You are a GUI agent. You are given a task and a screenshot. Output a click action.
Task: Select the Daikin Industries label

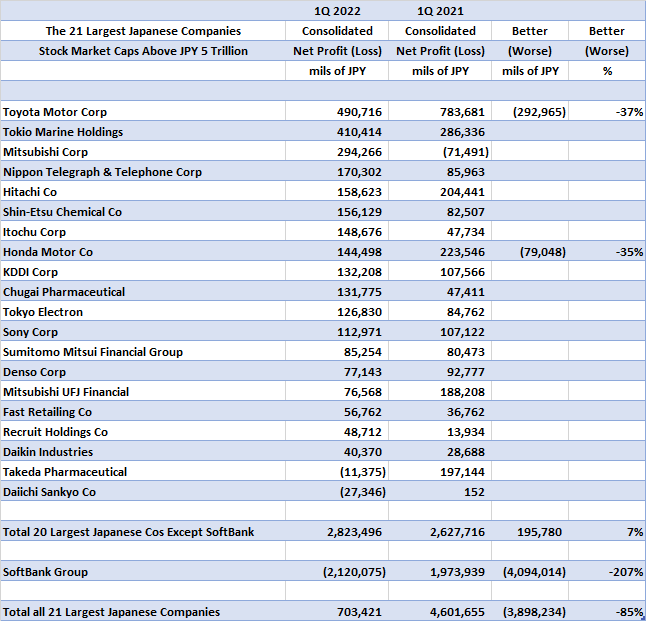[x=48, y=452]
